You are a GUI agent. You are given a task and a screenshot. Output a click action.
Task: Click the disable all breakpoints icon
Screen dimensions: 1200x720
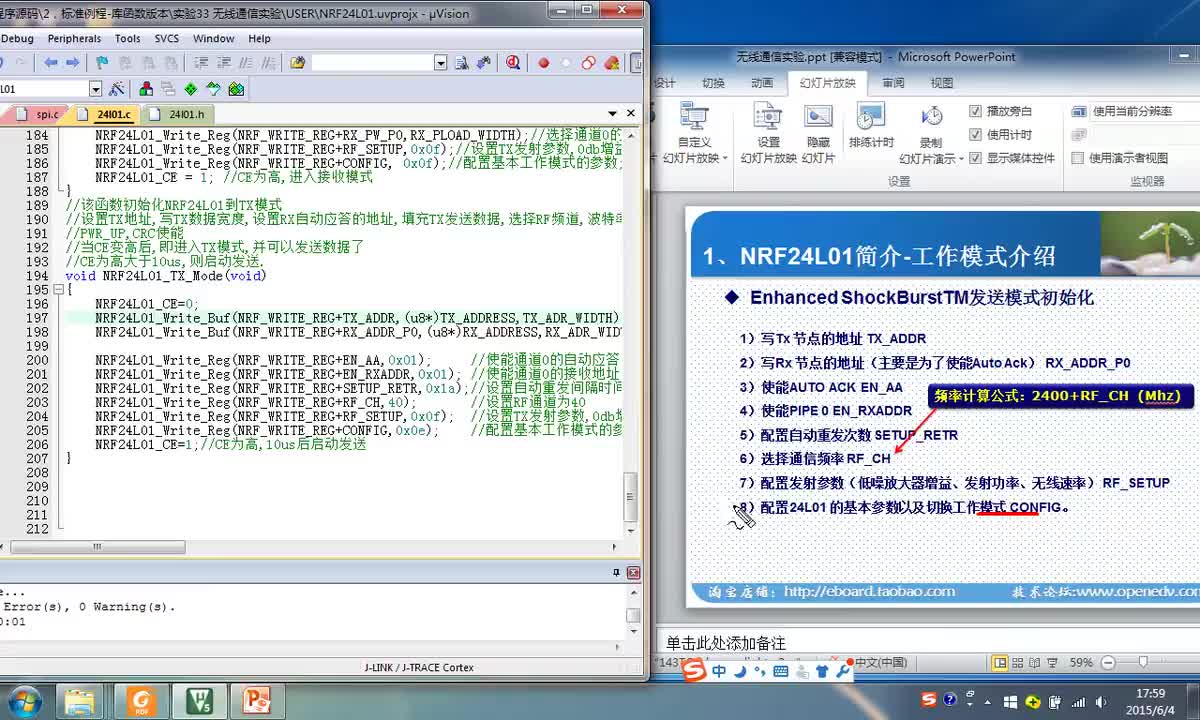(588, 62)
